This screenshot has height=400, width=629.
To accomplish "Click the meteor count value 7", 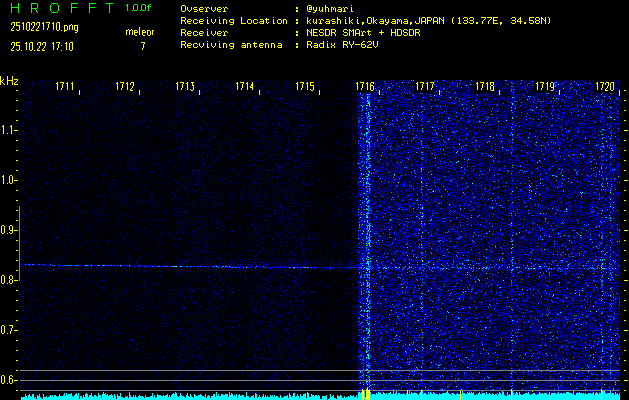I will pos(143,46).
